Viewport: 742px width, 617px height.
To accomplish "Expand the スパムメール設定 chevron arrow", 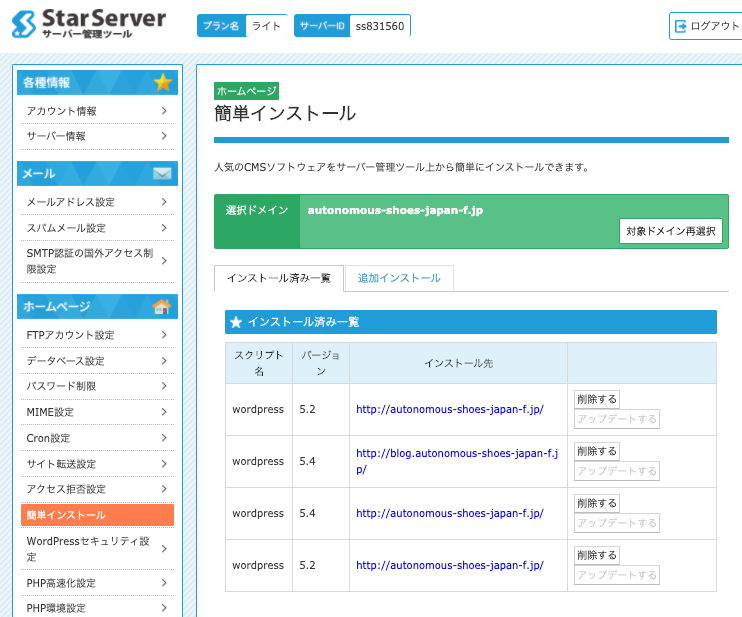I will [x=163, y=228].
